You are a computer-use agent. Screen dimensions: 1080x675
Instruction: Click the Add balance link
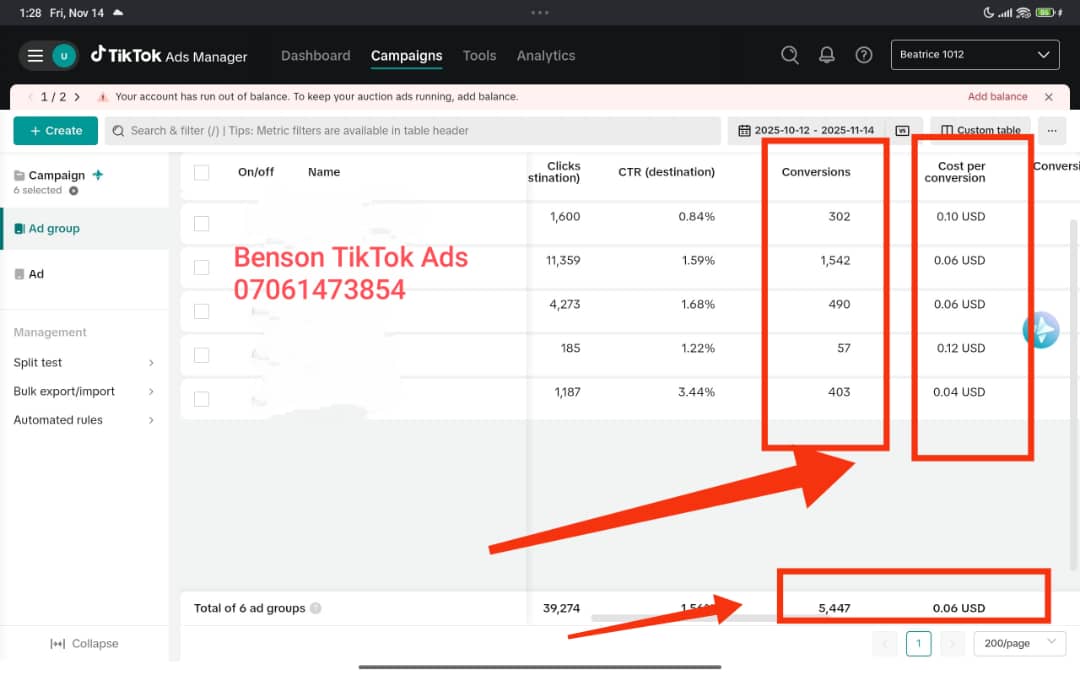(x=997, y=97)
